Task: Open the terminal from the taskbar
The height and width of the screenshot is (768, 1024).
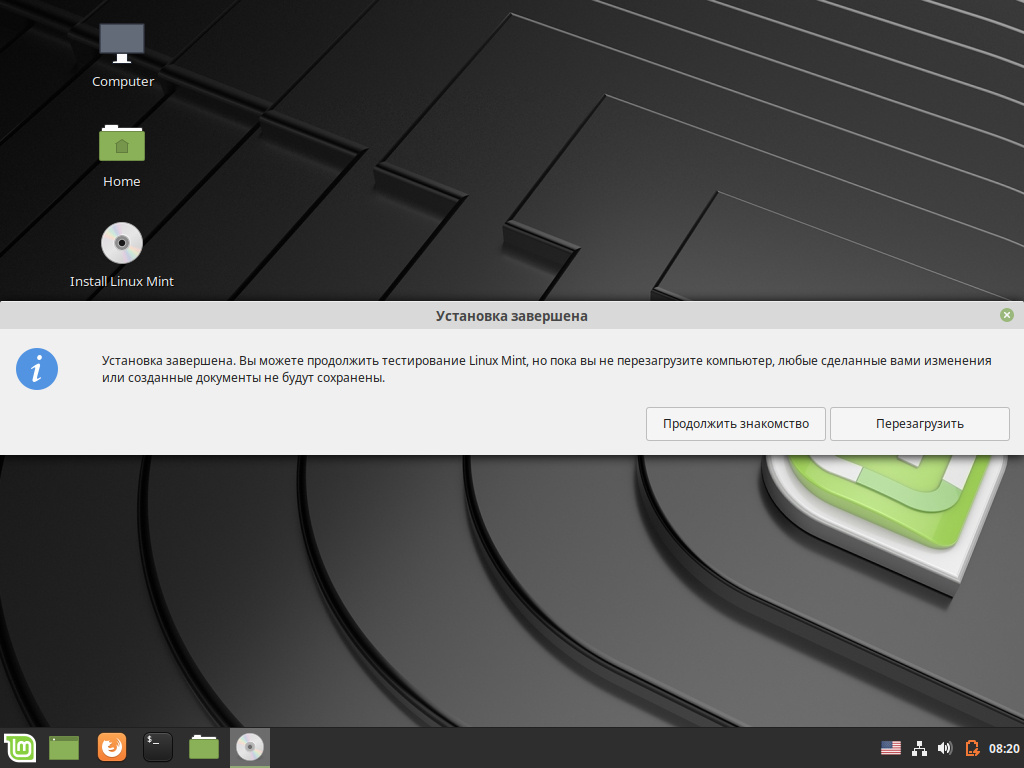Action: (157, 747)
